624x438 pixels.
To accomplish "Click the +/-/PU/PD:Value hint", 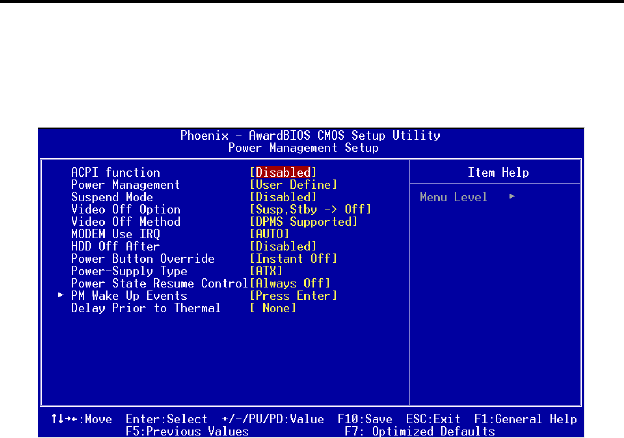I will coord(273,419).
